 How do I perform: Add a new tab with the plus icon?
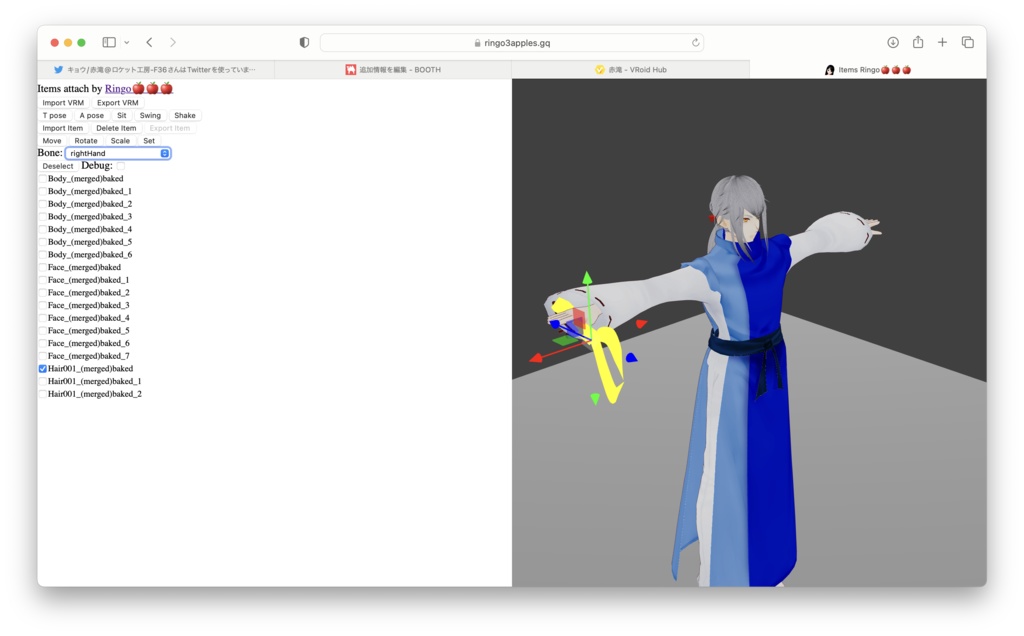pyautogui.click(x=942, y=42)
